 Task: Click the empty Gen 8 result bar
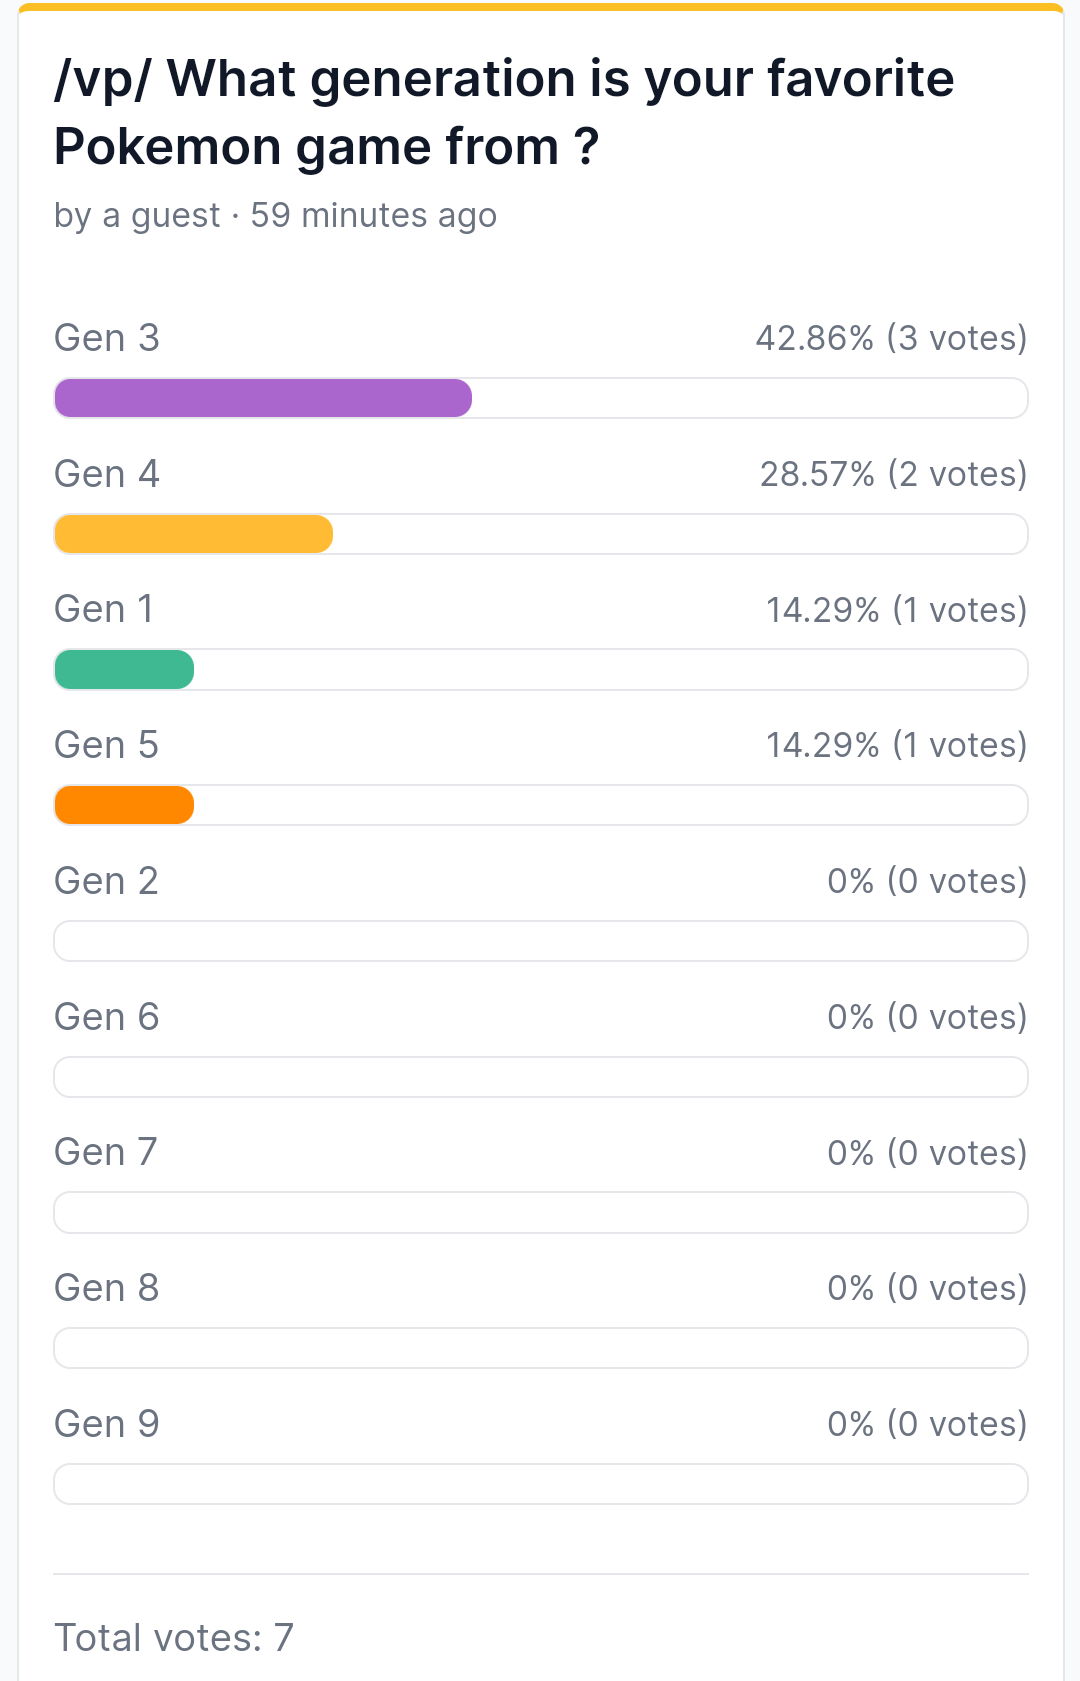[541, 1348]
